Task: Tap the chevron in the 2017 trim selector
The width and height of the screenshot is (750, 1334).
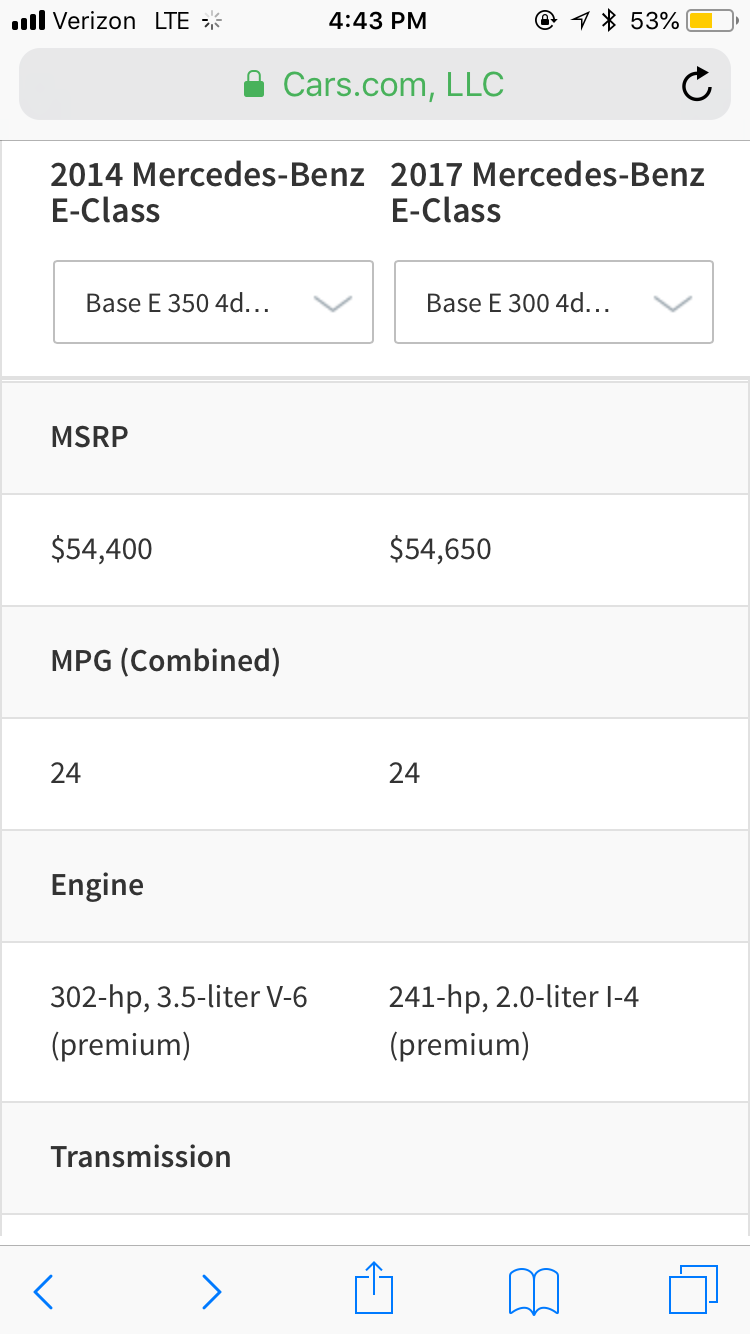Action: pos(673,303)
